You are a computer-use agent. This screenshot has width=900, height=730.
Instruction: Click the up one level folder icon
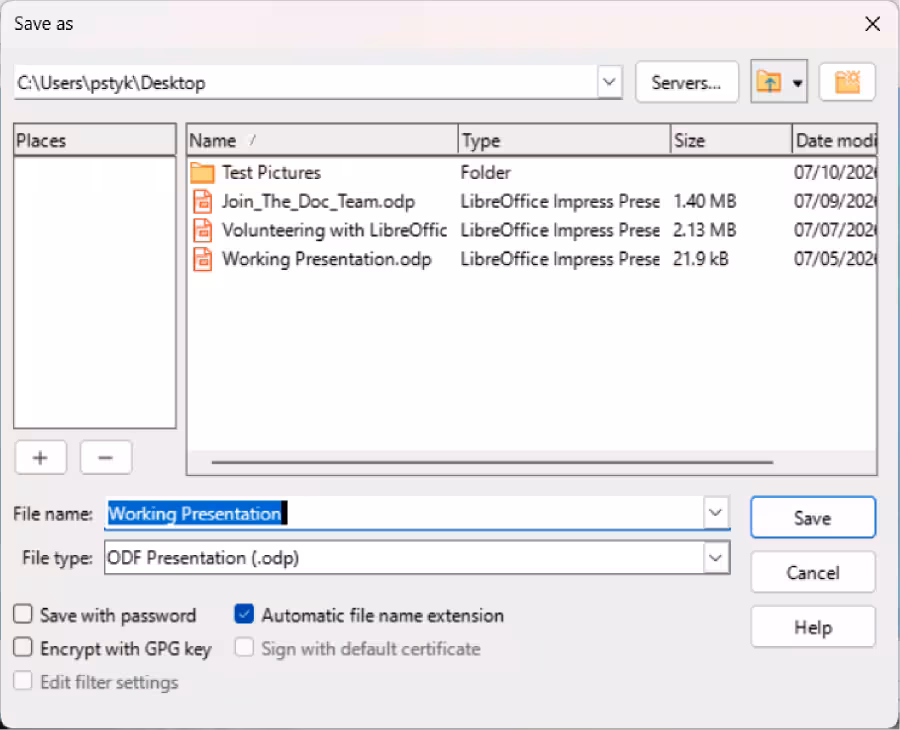(769, 83)
